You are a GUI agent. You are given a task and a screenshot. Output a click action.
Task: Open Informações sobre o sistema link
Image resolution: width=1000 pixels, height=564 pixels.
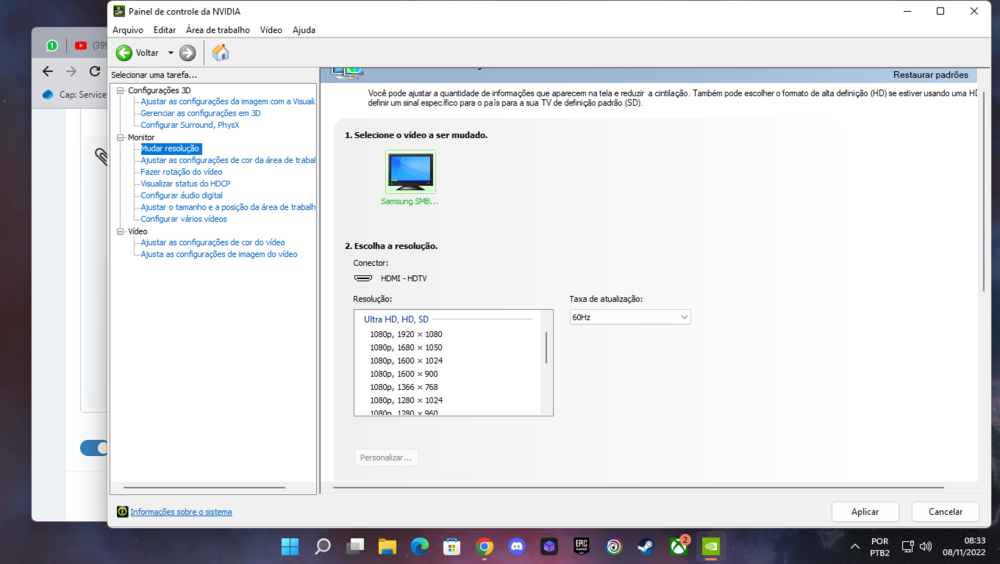pyautogui.click(x=181, y=512)
